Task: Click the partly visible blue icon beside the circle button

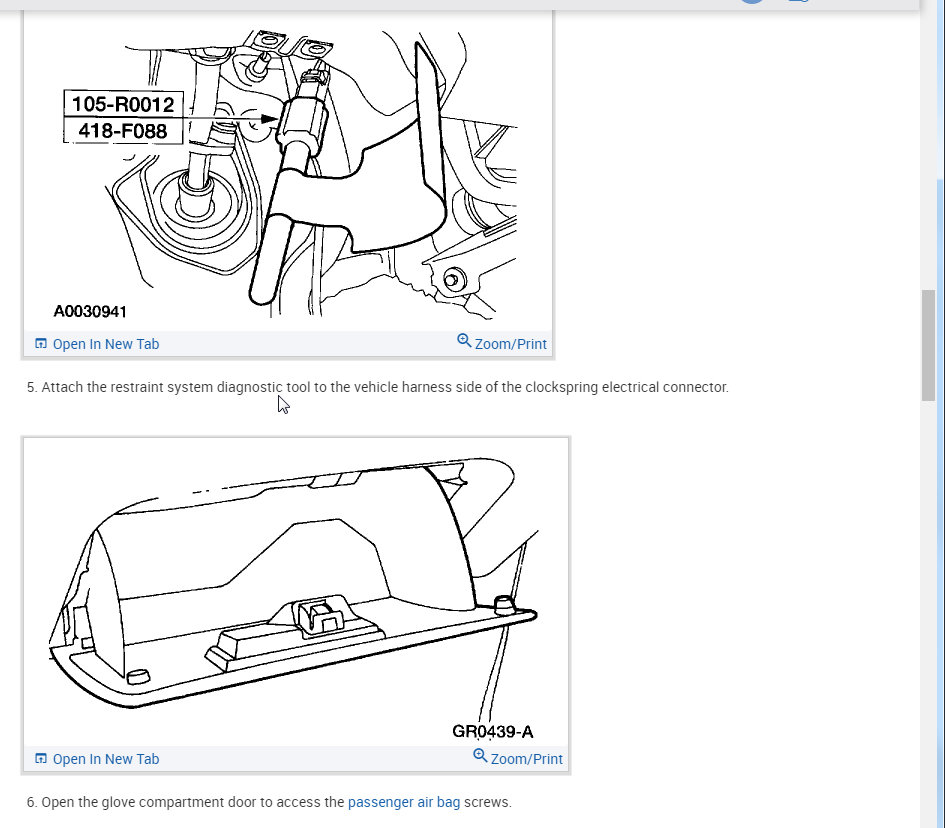Action: (799, 1)
